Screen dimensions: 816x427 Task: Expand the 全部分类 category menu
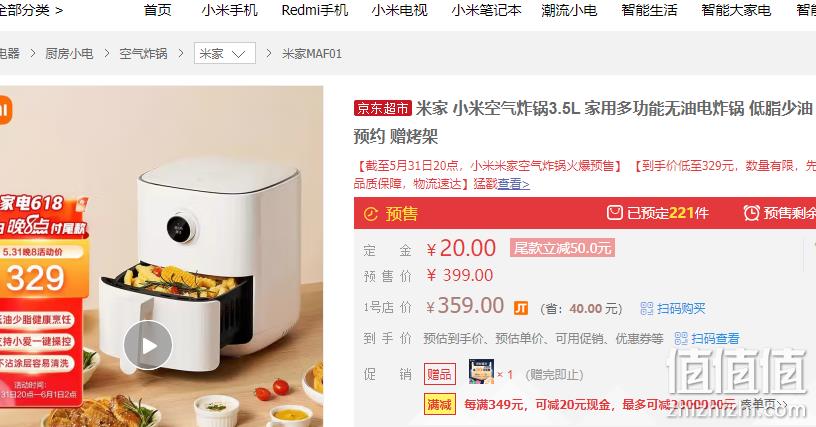(x=30, y=10)
